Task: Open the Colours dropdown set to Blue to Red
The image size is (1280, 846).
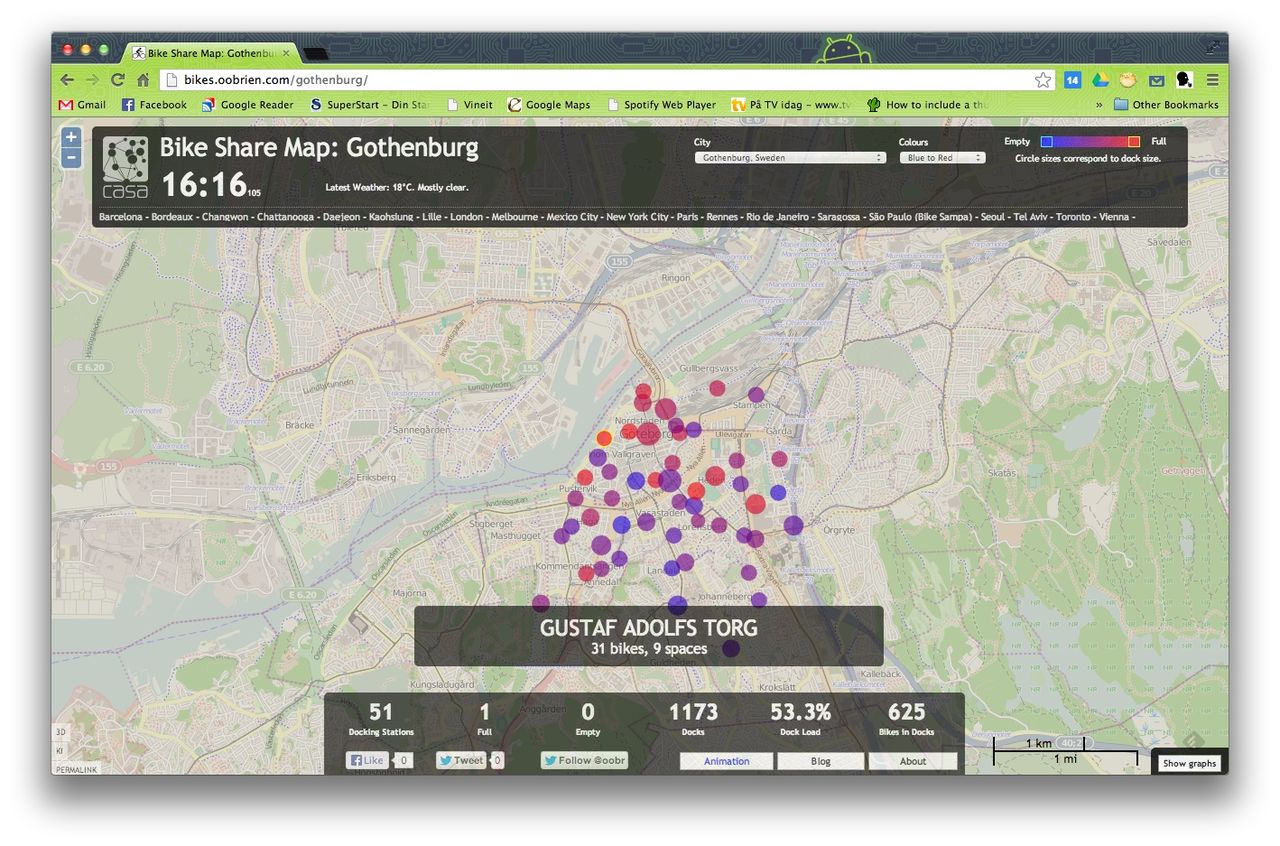Action: coord(942,158)
